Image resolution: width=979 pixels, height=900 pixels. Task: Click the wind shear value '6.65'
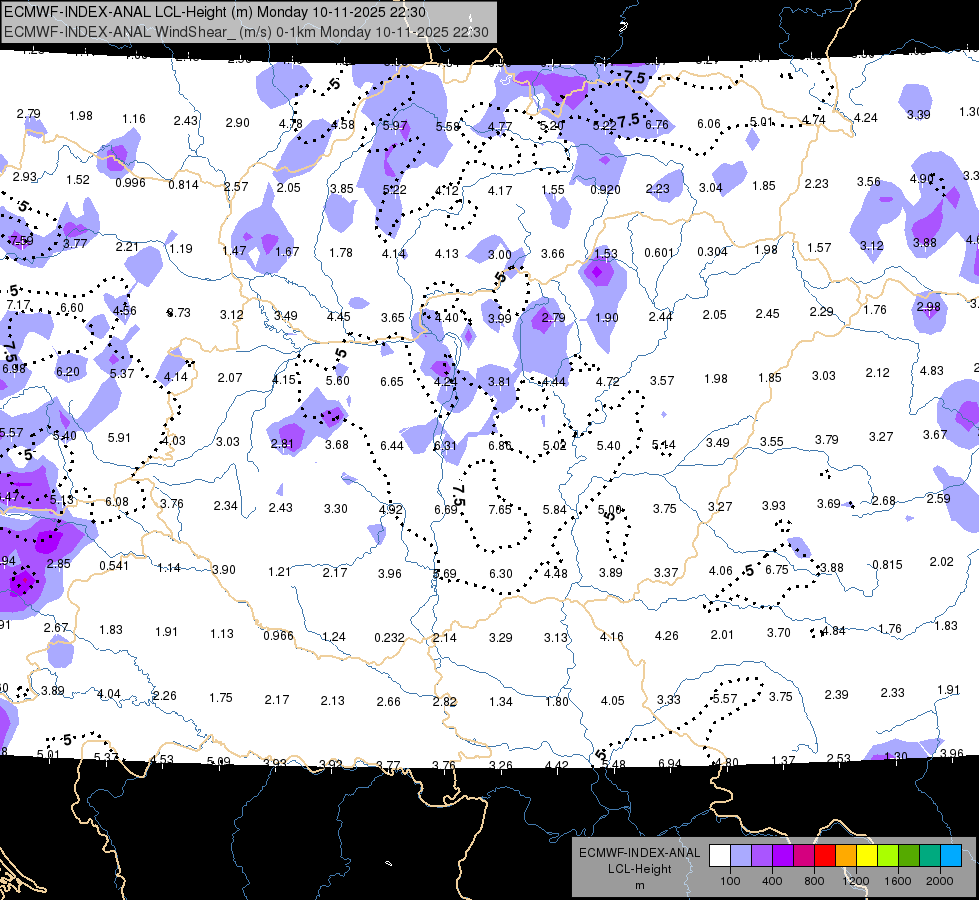(391, 382)
